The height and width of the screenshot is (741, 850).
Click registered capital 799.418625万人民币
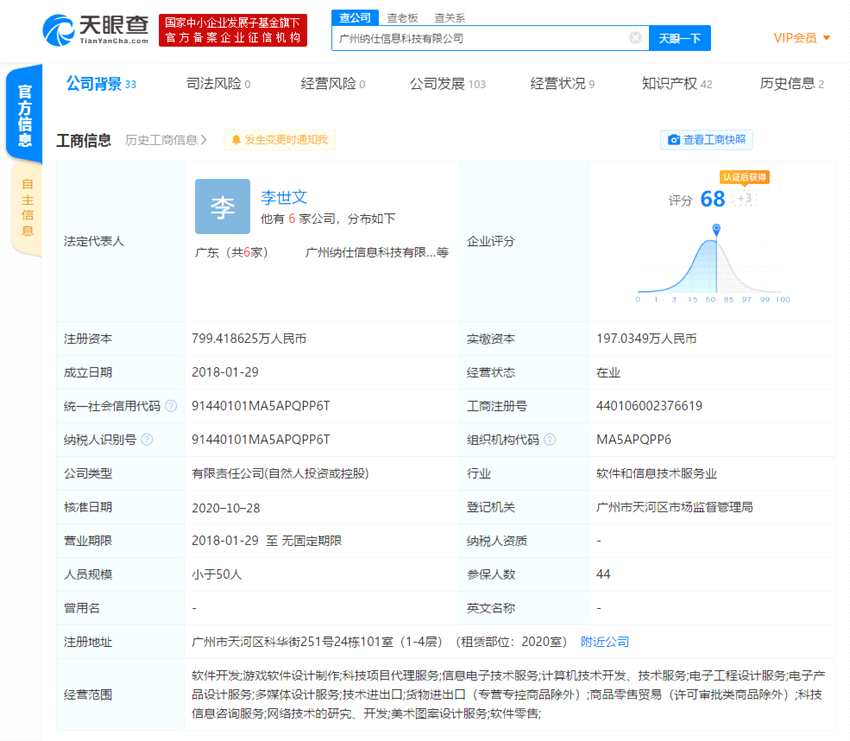[x=249, y=339]
